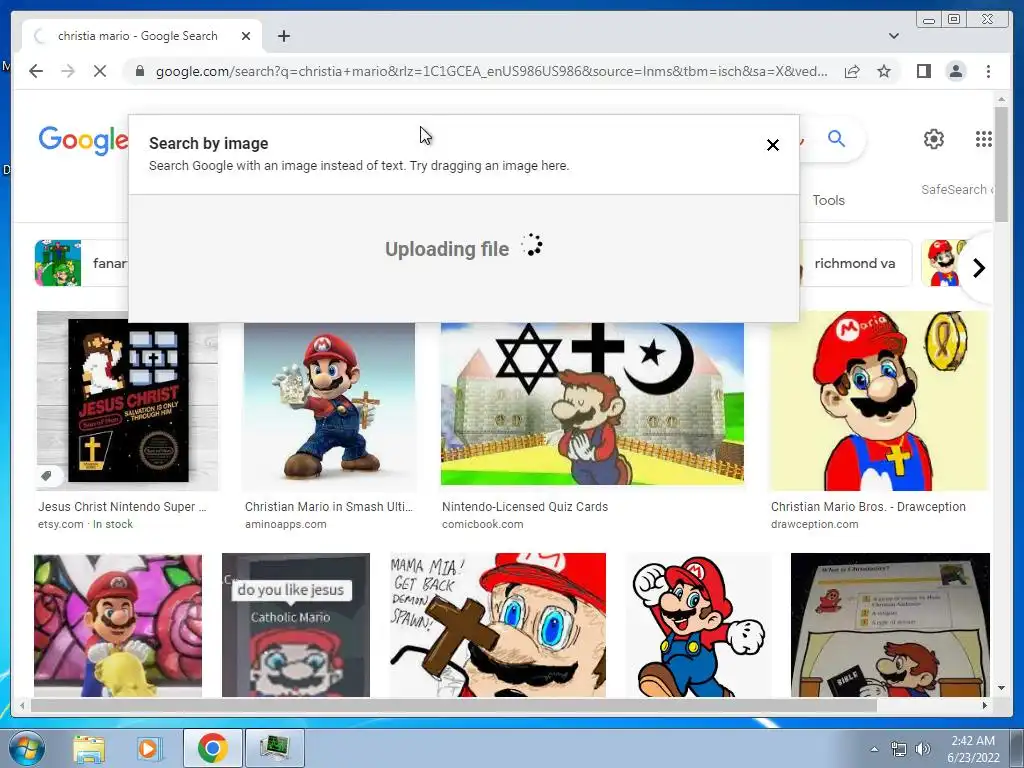Open jumping Mario fist-up image
1024x768 pixels.
[x=698, y=625]
